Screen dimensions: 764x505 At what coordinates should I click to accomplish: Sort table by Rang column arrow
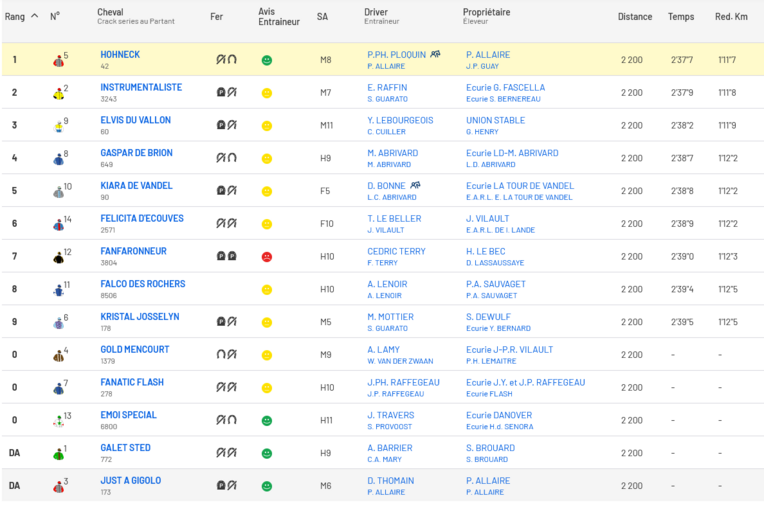(x=35, y=16)
